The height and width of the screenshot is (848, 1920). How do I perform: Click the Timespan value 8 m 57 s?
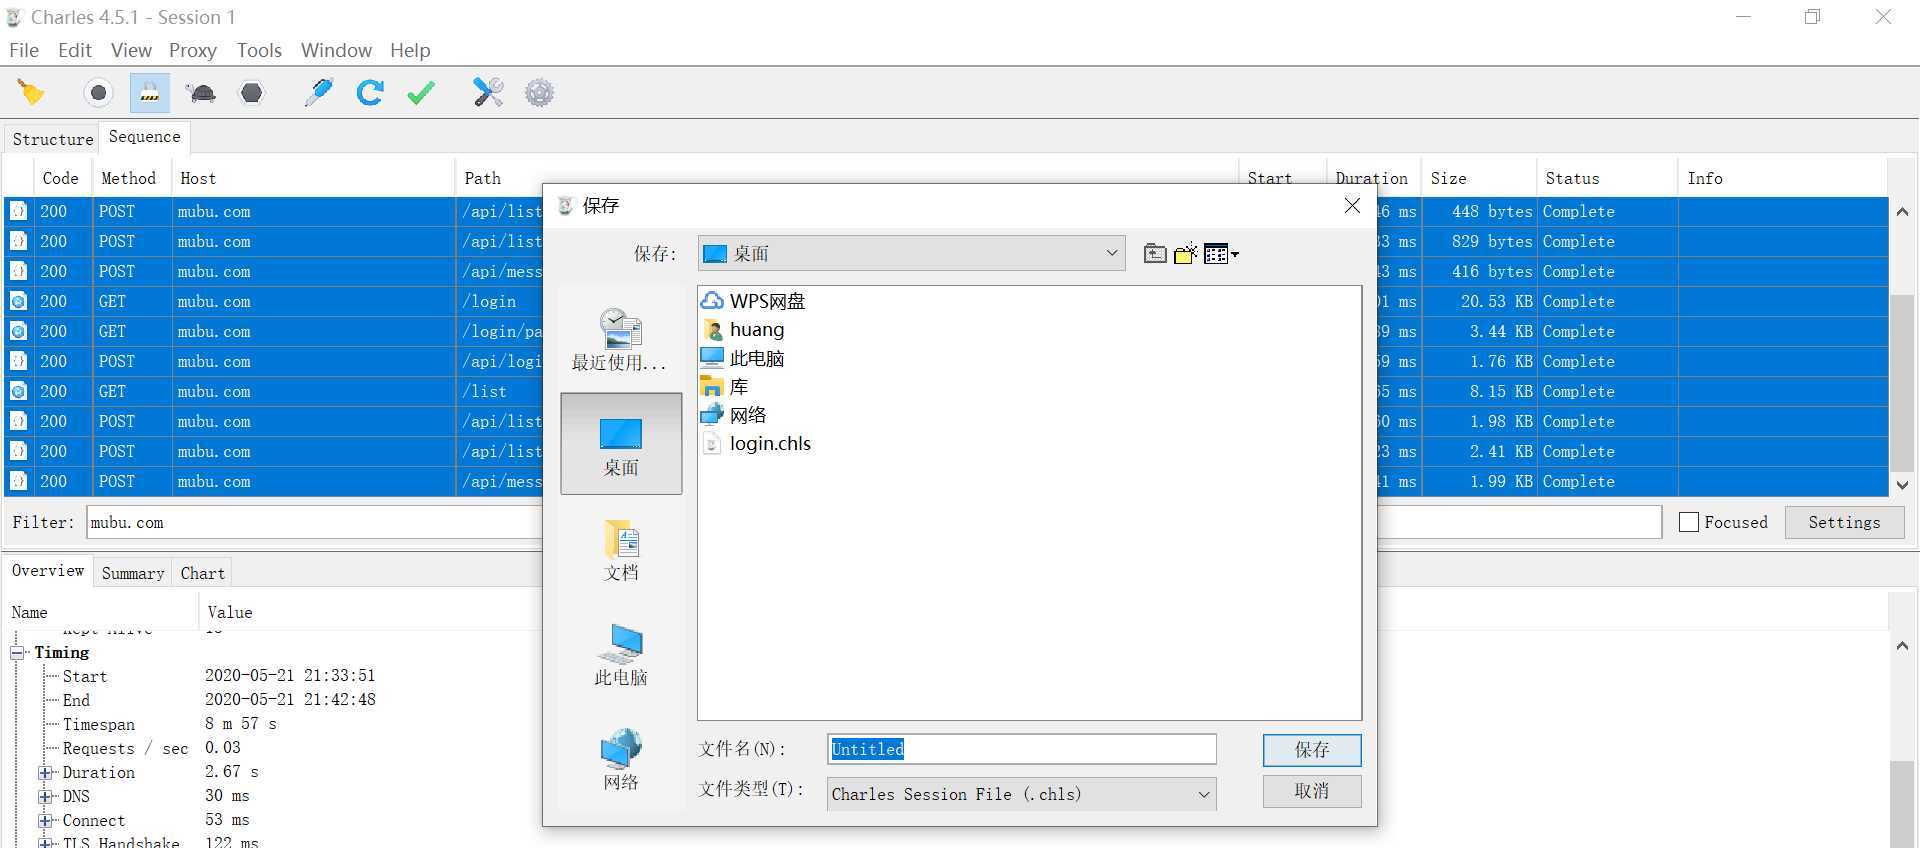[241, 724]
